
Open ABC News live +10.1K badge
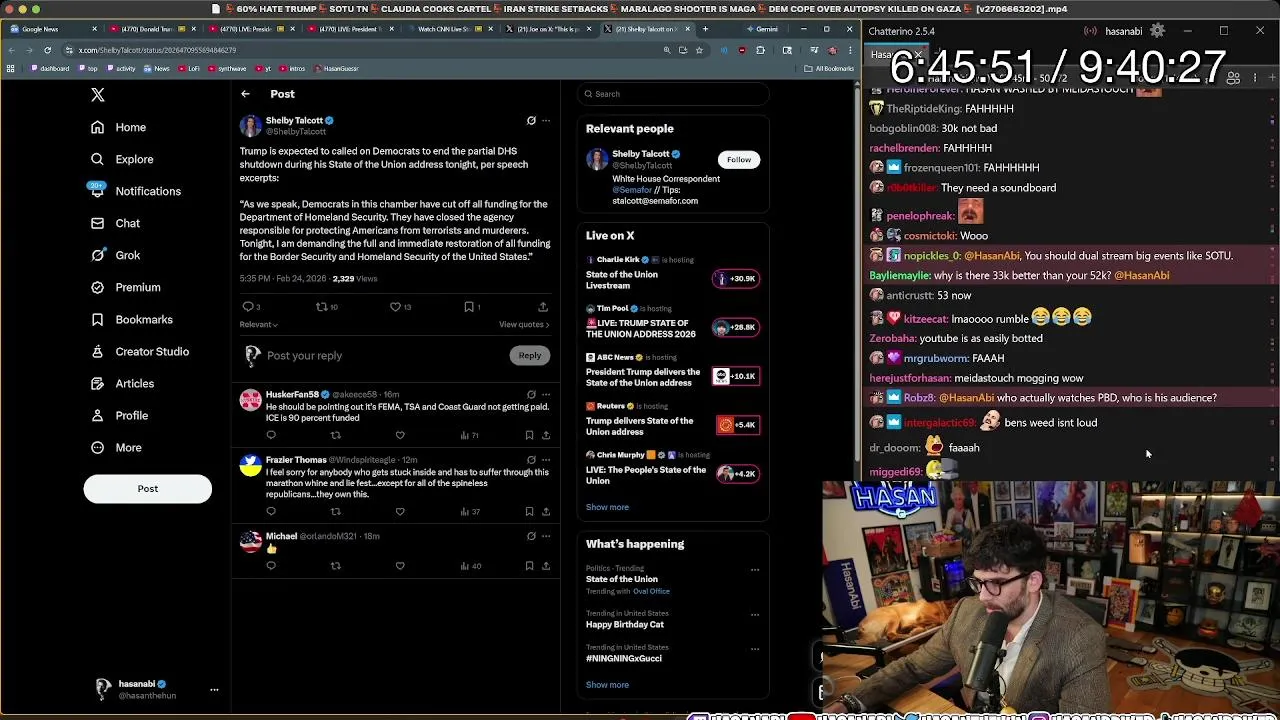735,376
